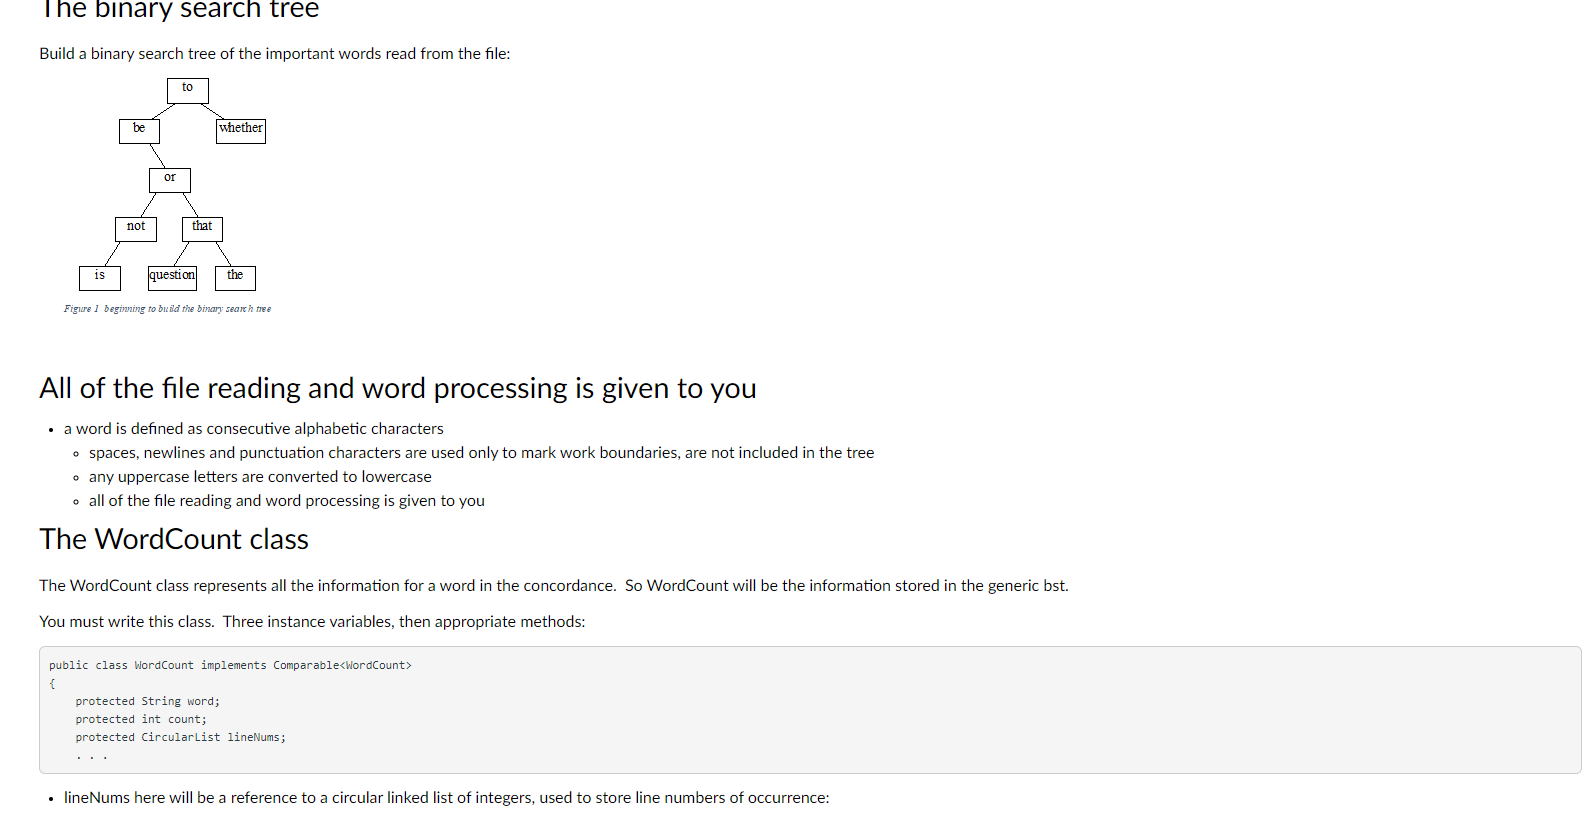Screen dimensions: 1588x813
Task: Click the 'not' node box
Action: tap(136, 229)
